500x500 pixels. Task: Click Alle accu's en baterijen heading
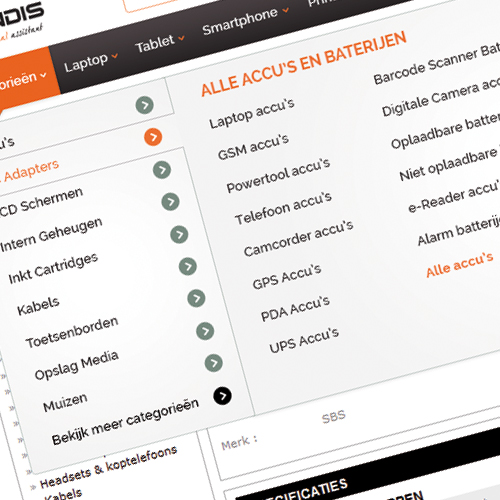(x=304, y=64)
